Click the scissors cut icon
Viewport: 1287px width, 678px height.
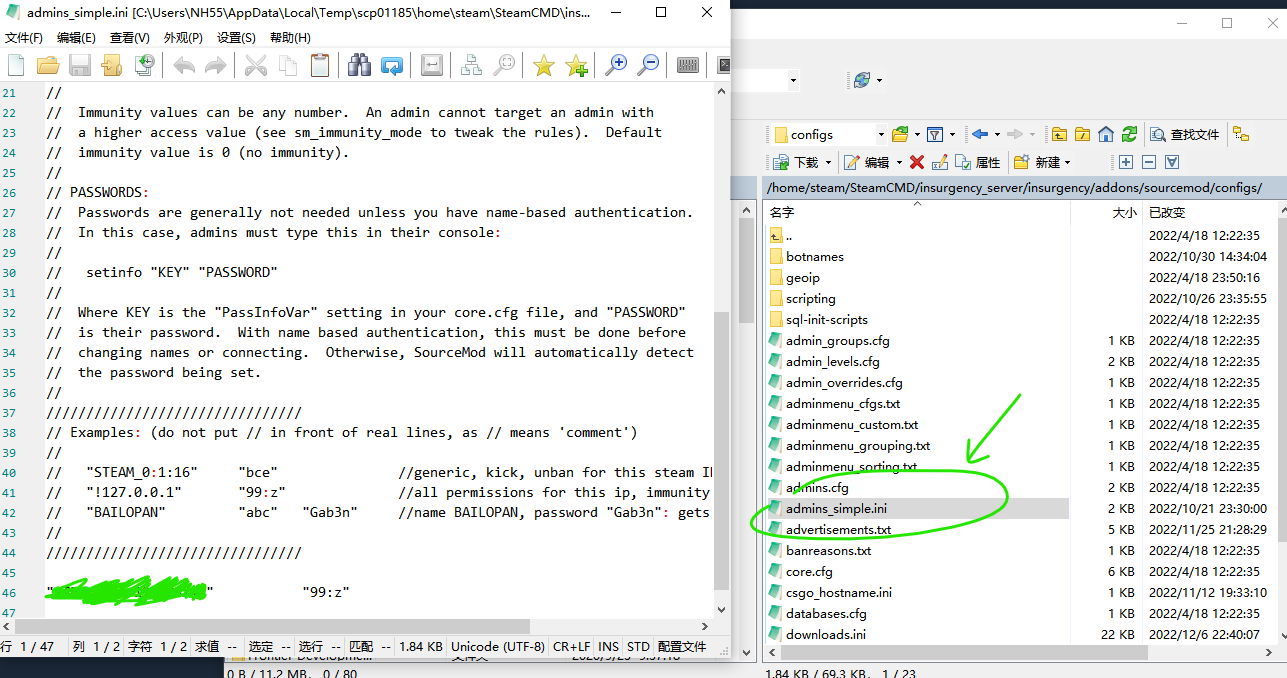[x=256, y=66]
